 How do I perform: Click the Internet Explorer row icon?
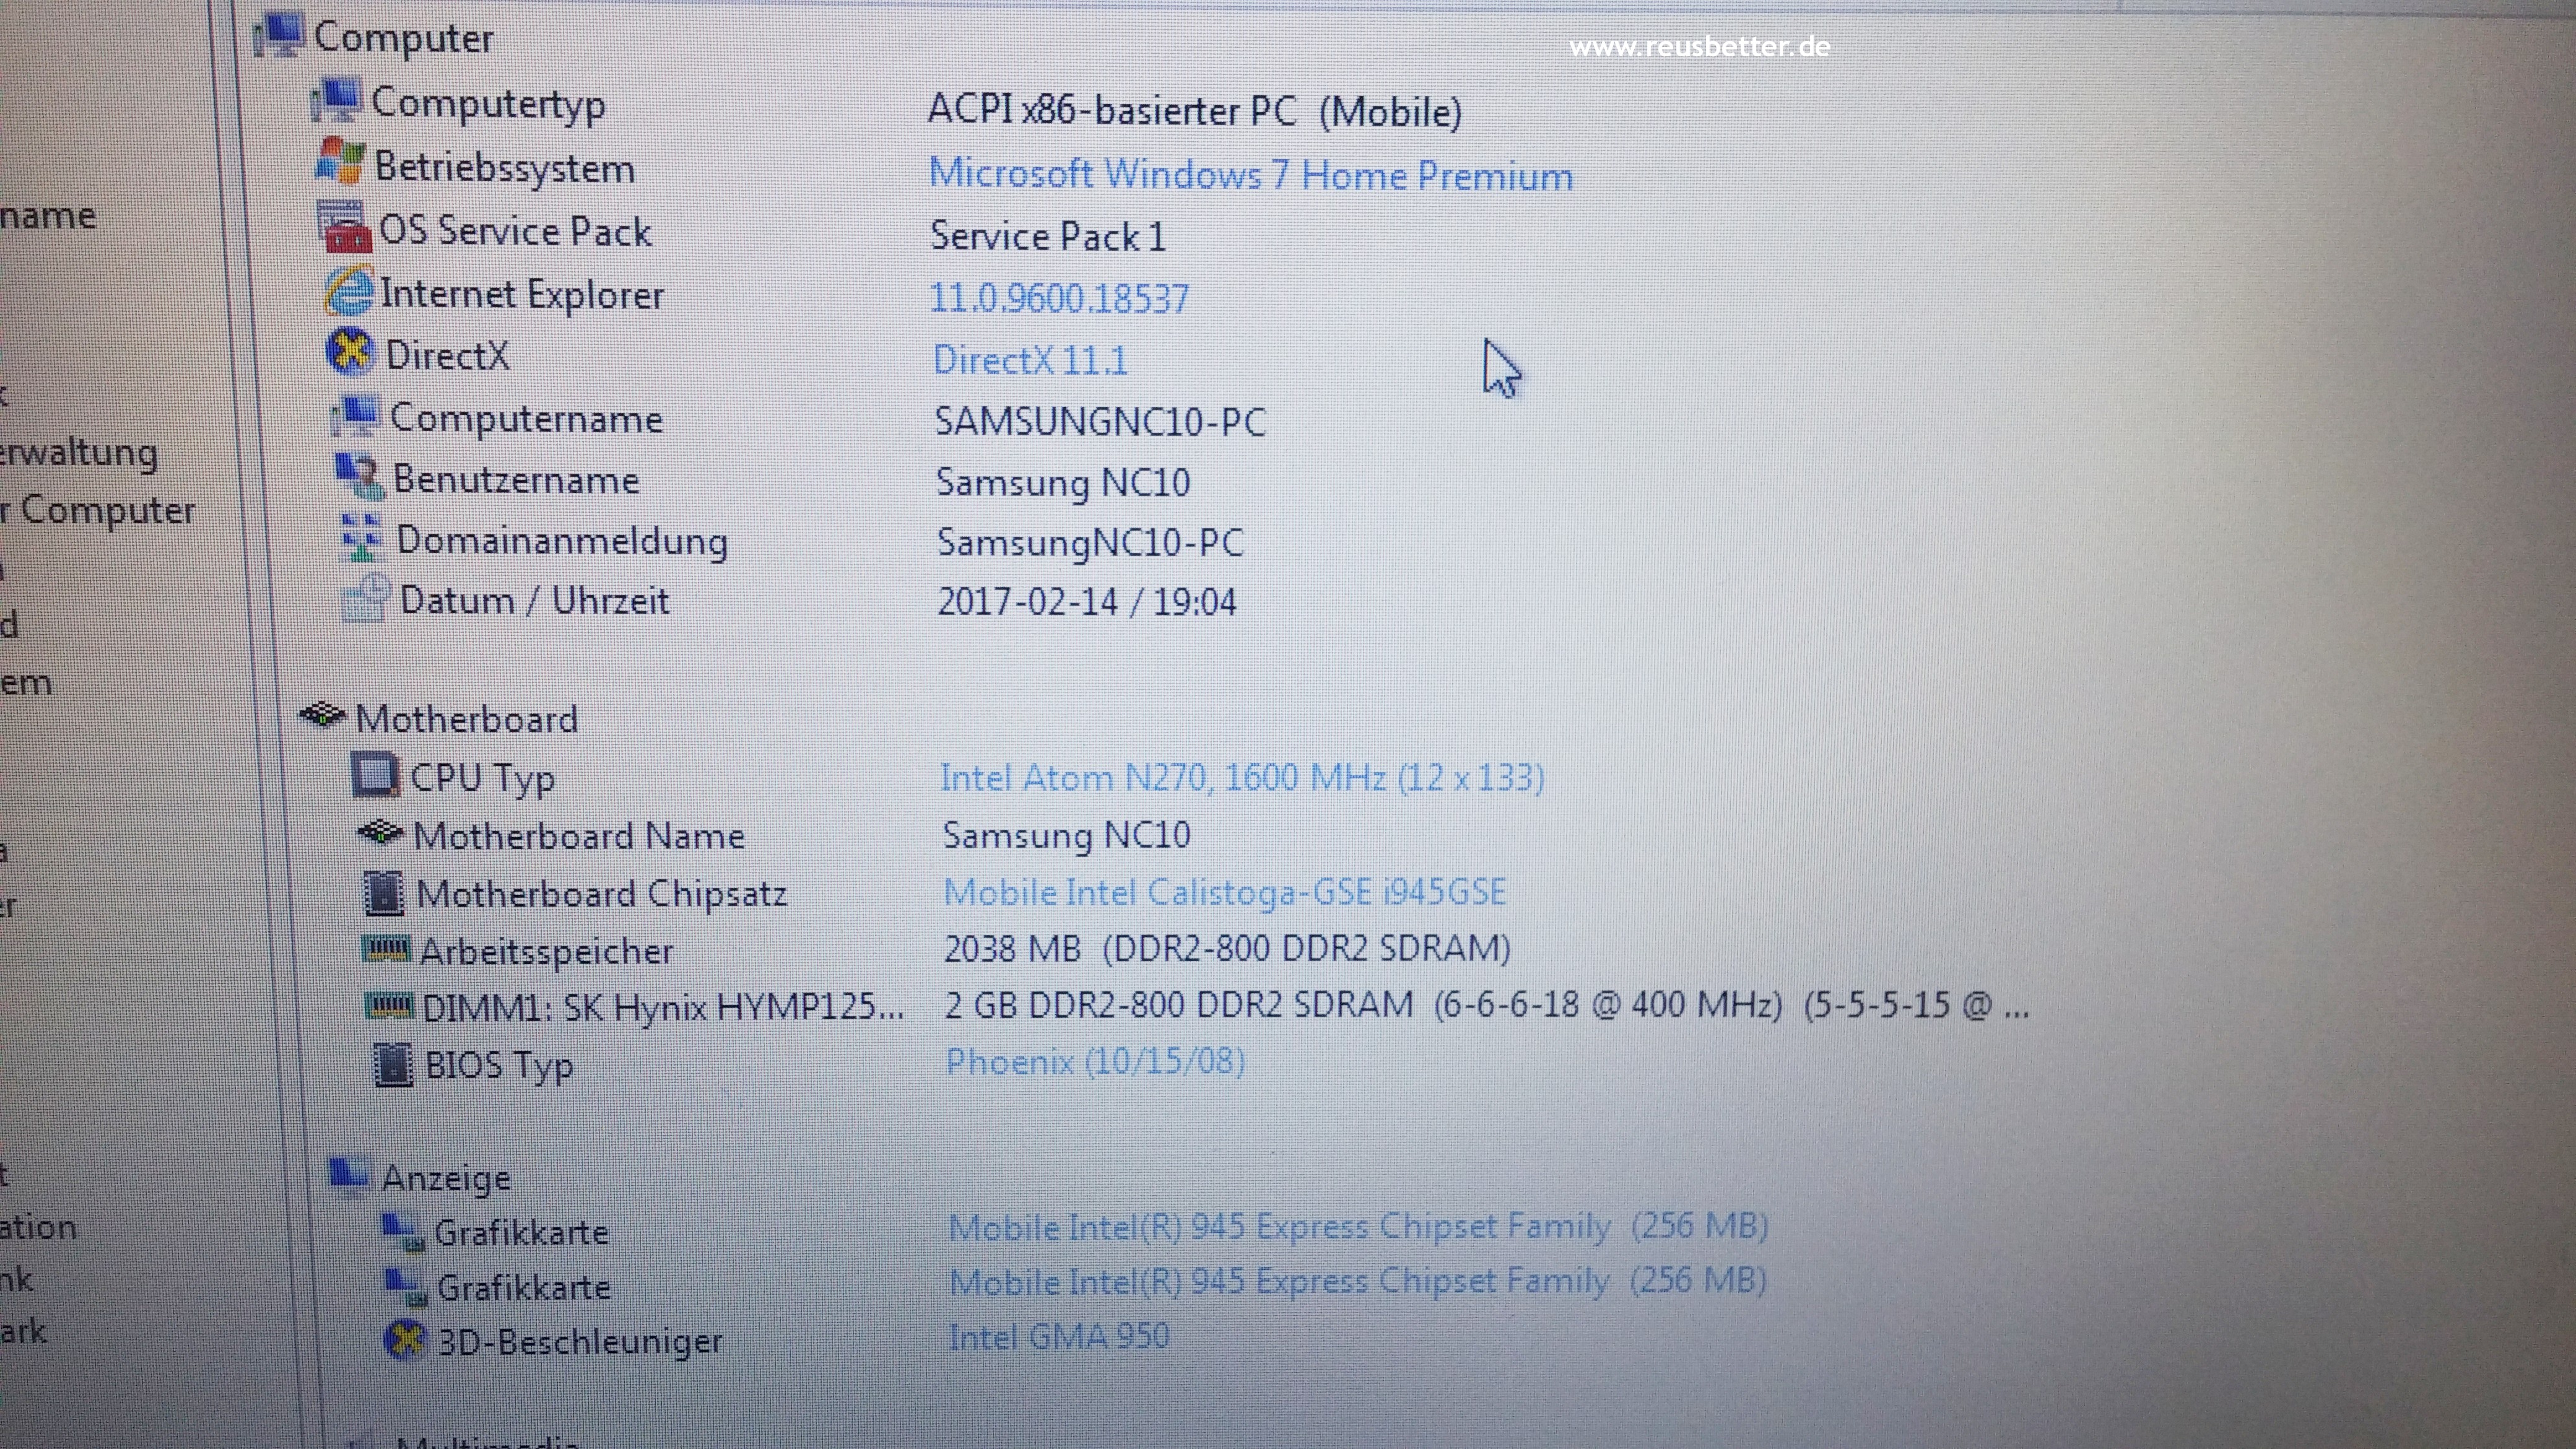349,291
